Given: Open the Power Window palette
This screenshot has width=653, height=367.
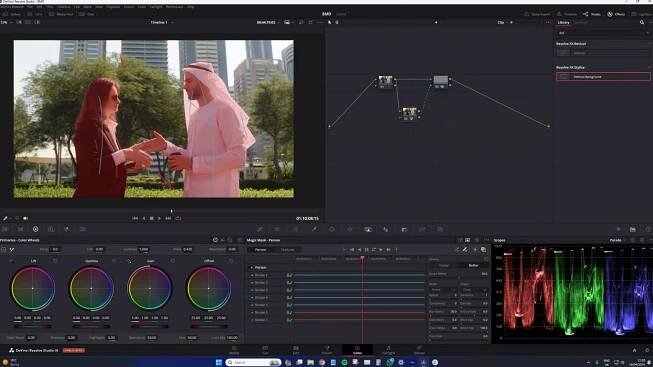Looking at the screenshot, I should tap(332, 229).
